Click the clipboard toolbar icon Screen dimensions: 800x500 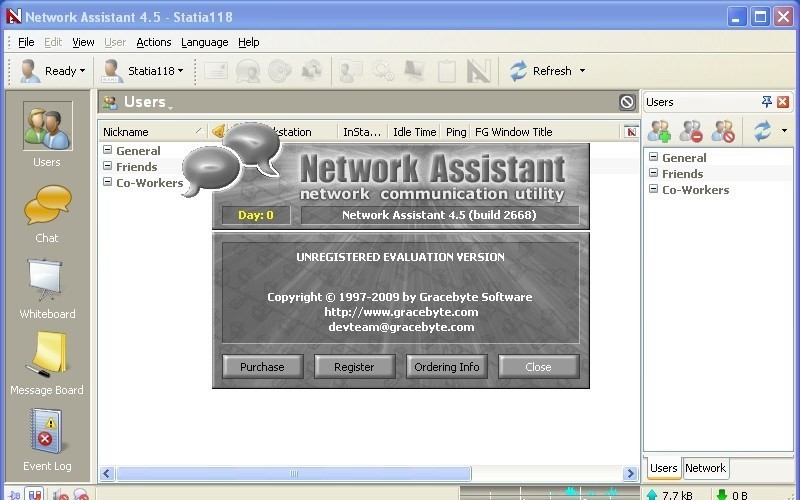pos(446,71)
